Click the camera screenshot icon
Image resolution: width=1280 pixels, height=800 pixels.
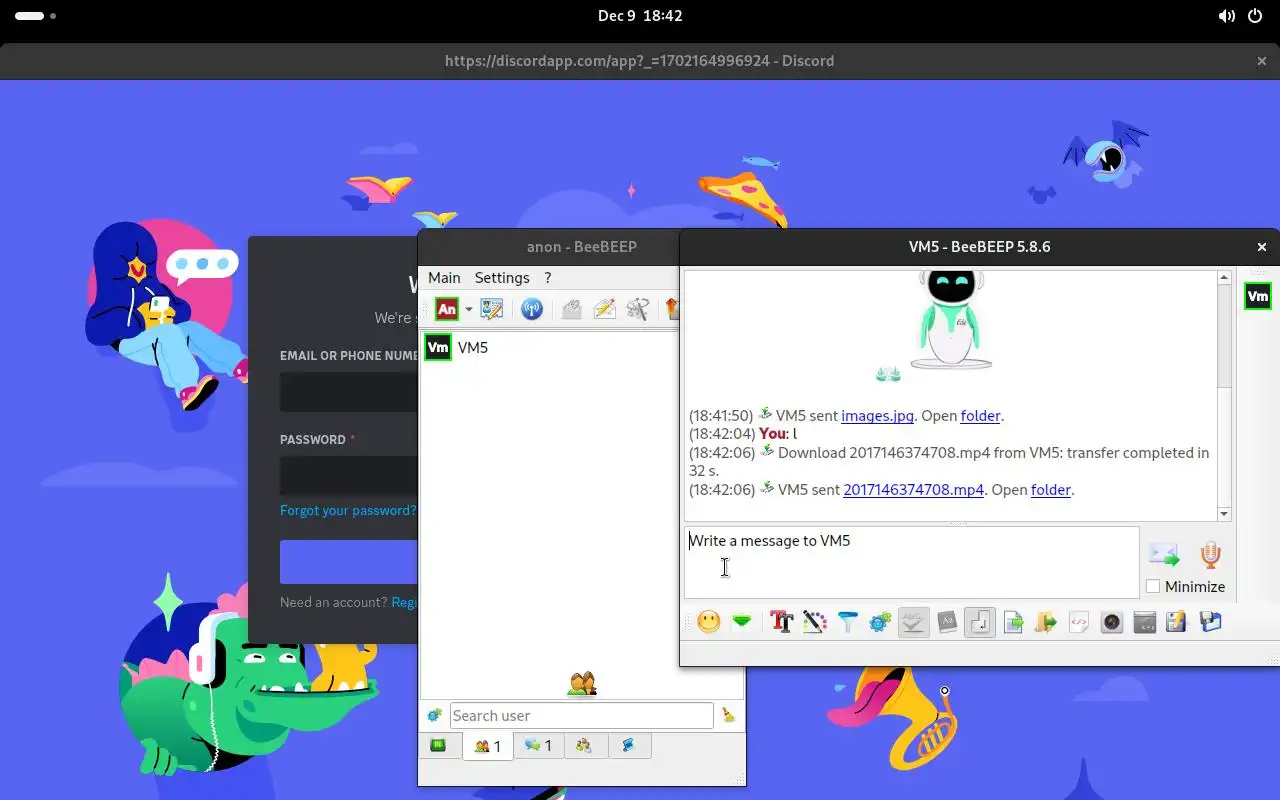[x=1112, y=622]
